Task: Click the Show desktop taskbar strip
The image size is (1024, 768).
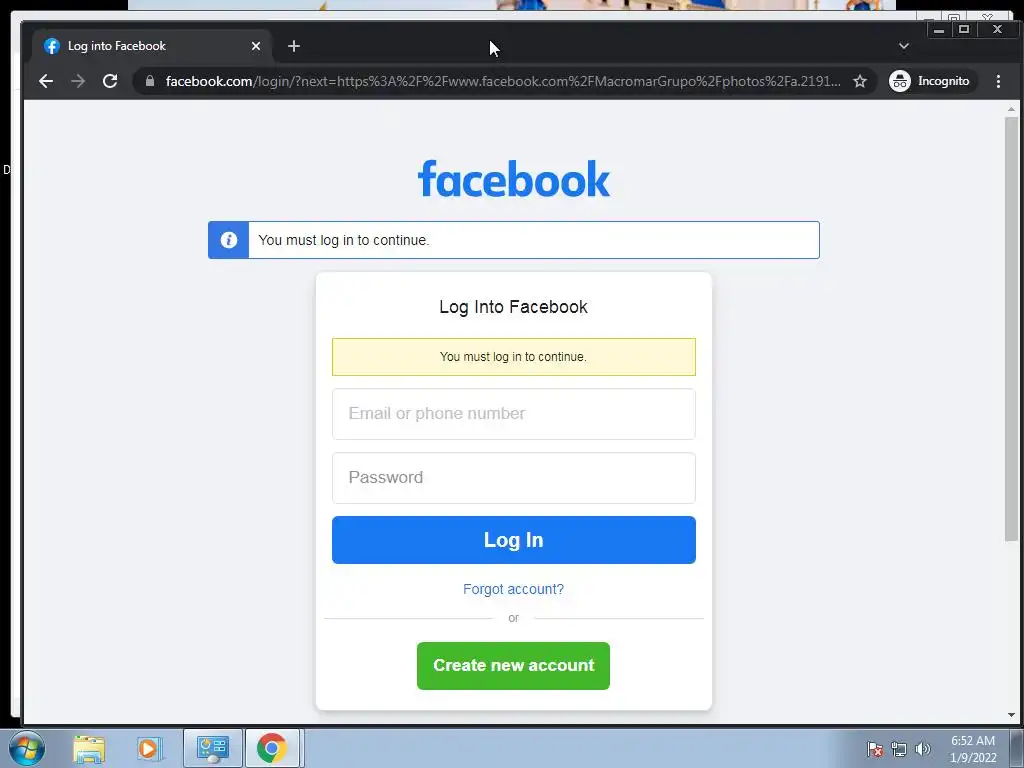Action: 1017,748
